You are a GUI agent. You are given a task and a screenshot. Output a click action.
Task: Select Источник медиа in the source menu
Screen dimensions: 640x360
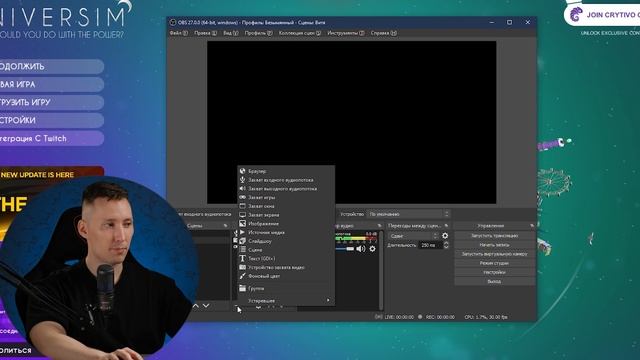click(286, 232)
